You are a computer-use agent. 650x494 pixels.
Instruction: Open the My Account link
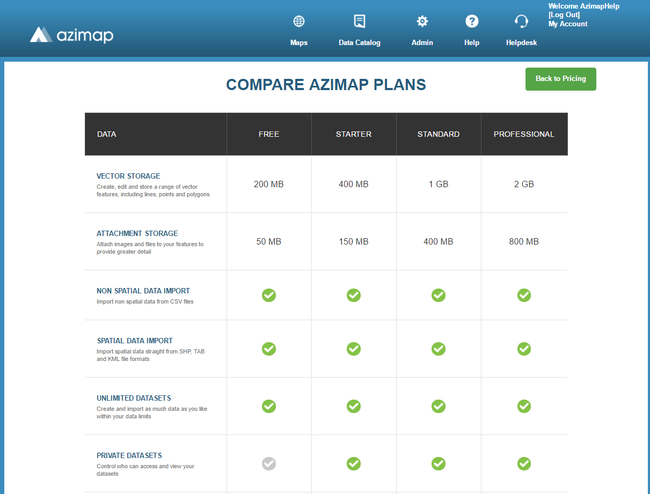point(568,24)
